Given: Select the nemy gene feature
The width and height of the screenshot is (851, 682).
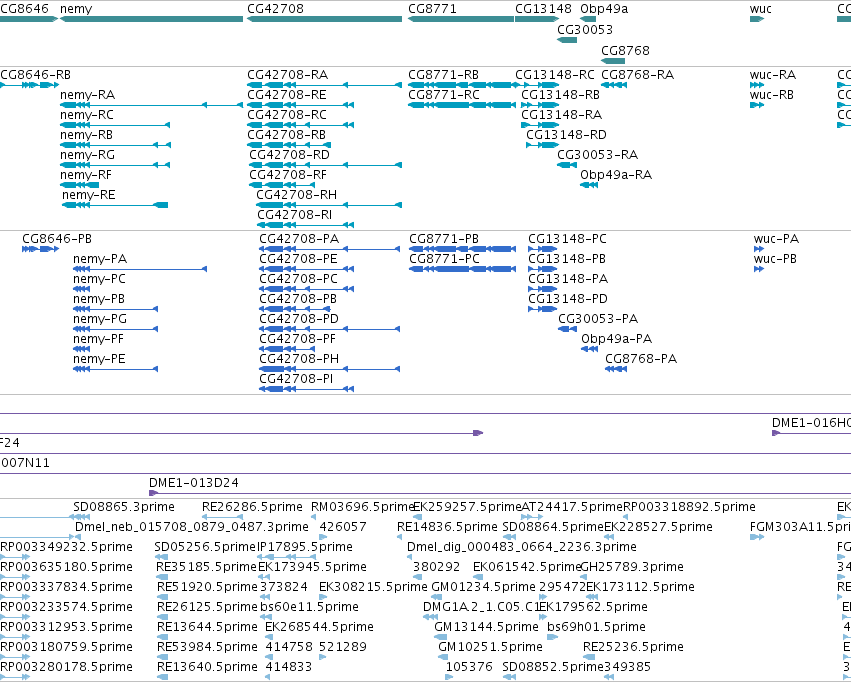Looking at the screenshot, I should coord(151,19).
